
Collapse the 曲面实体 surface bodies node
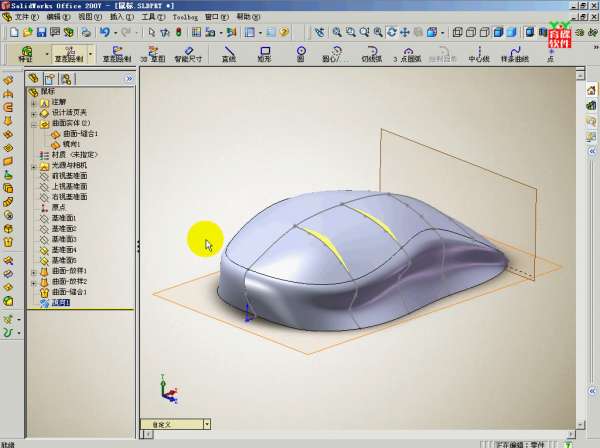(x=33, y=123)
